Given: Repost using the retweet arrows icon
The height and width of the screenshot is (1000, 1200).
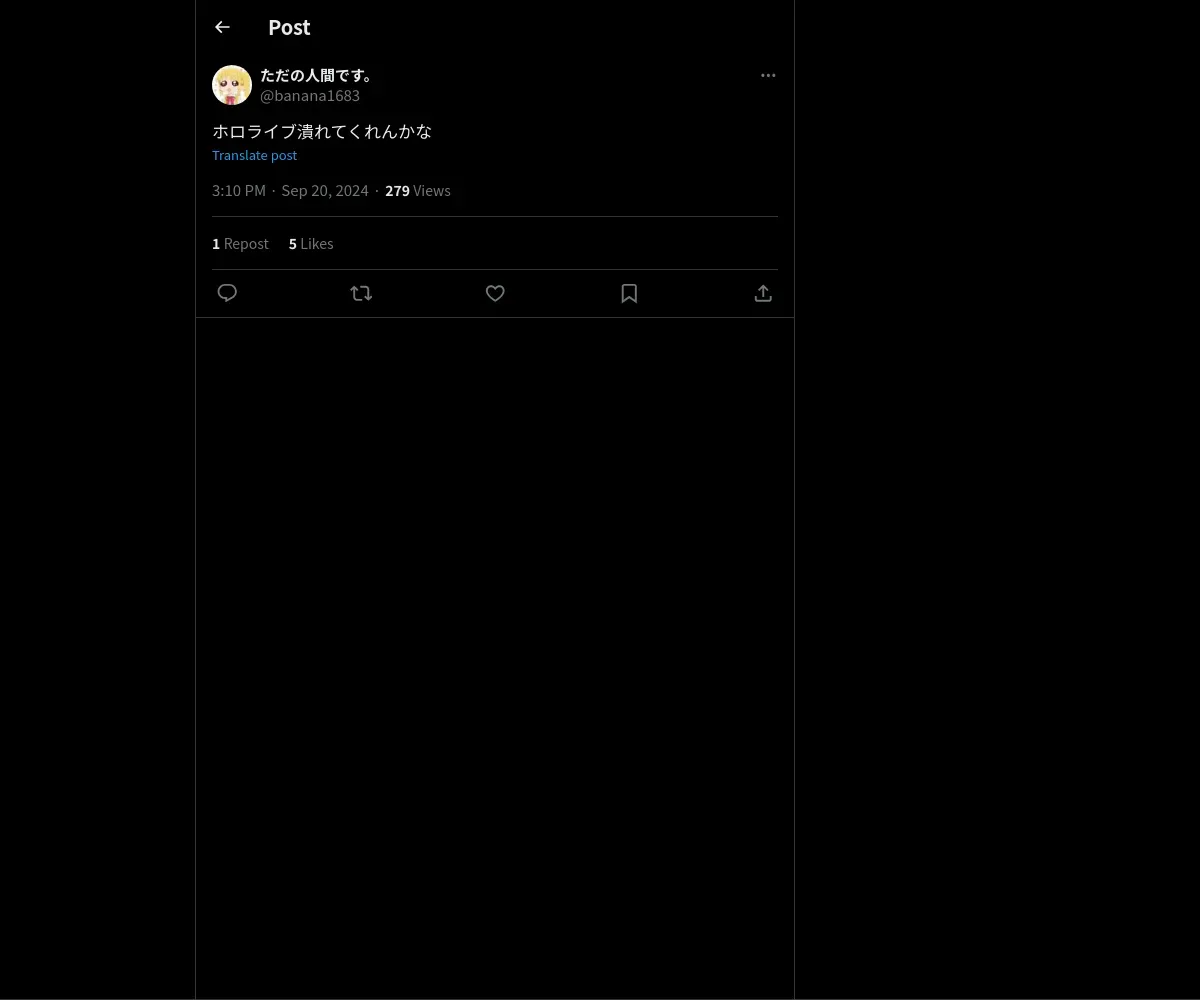Looking at the screenshot, I should (x=361, y=293).
